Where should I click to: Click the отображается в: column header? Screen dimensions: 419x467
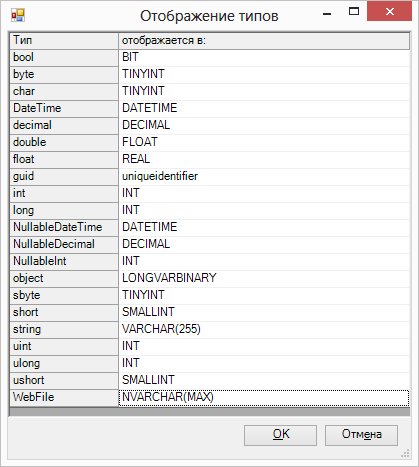(x=264, y=41)
